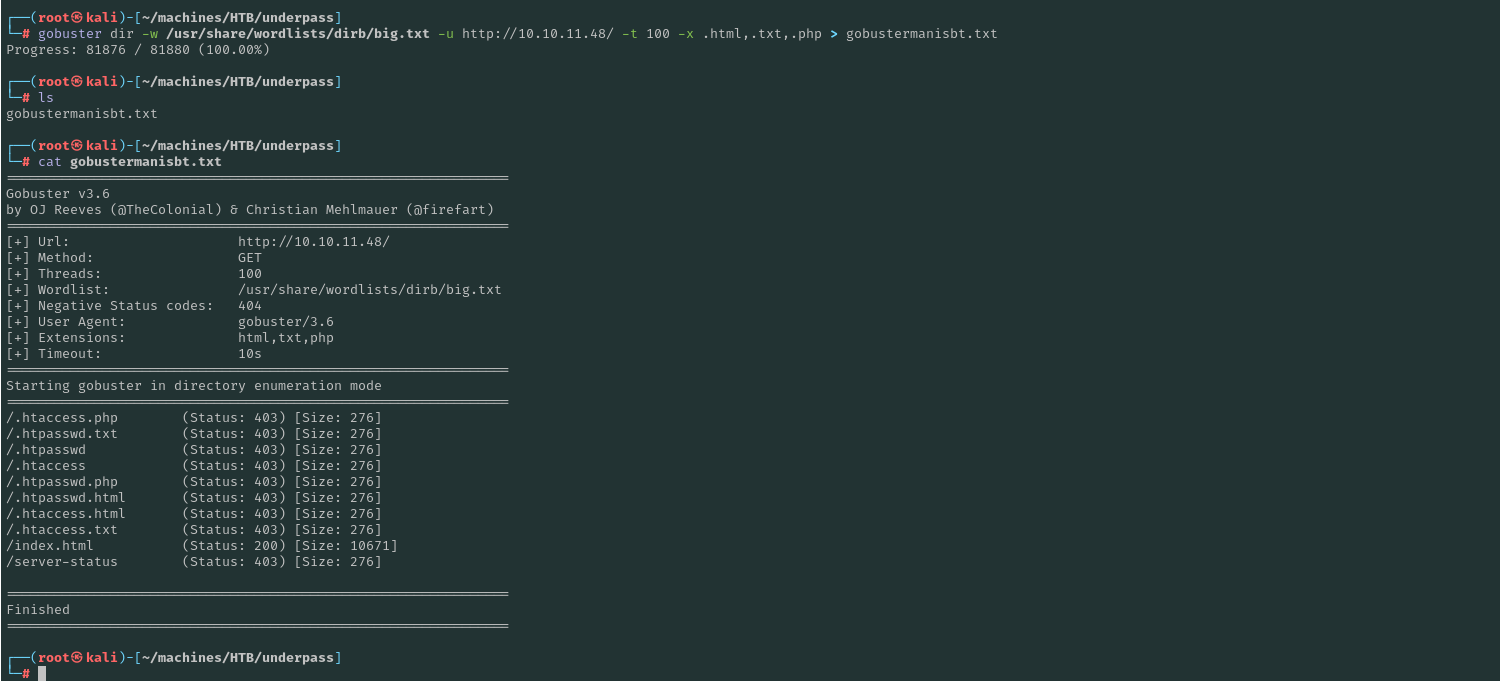The width and height of the screenshot is (1500, 681).
Task: Click the wordlist path in the Wordlist row
Action: pyautogui.click(x=369, y=290)
